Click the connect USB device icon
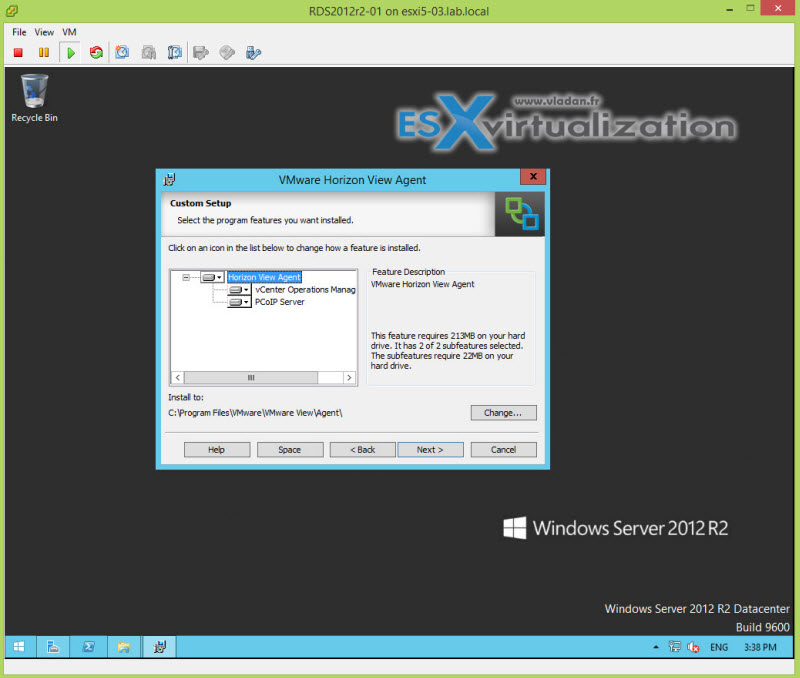This screenshot has width=800, height=678. click(253, 53)
